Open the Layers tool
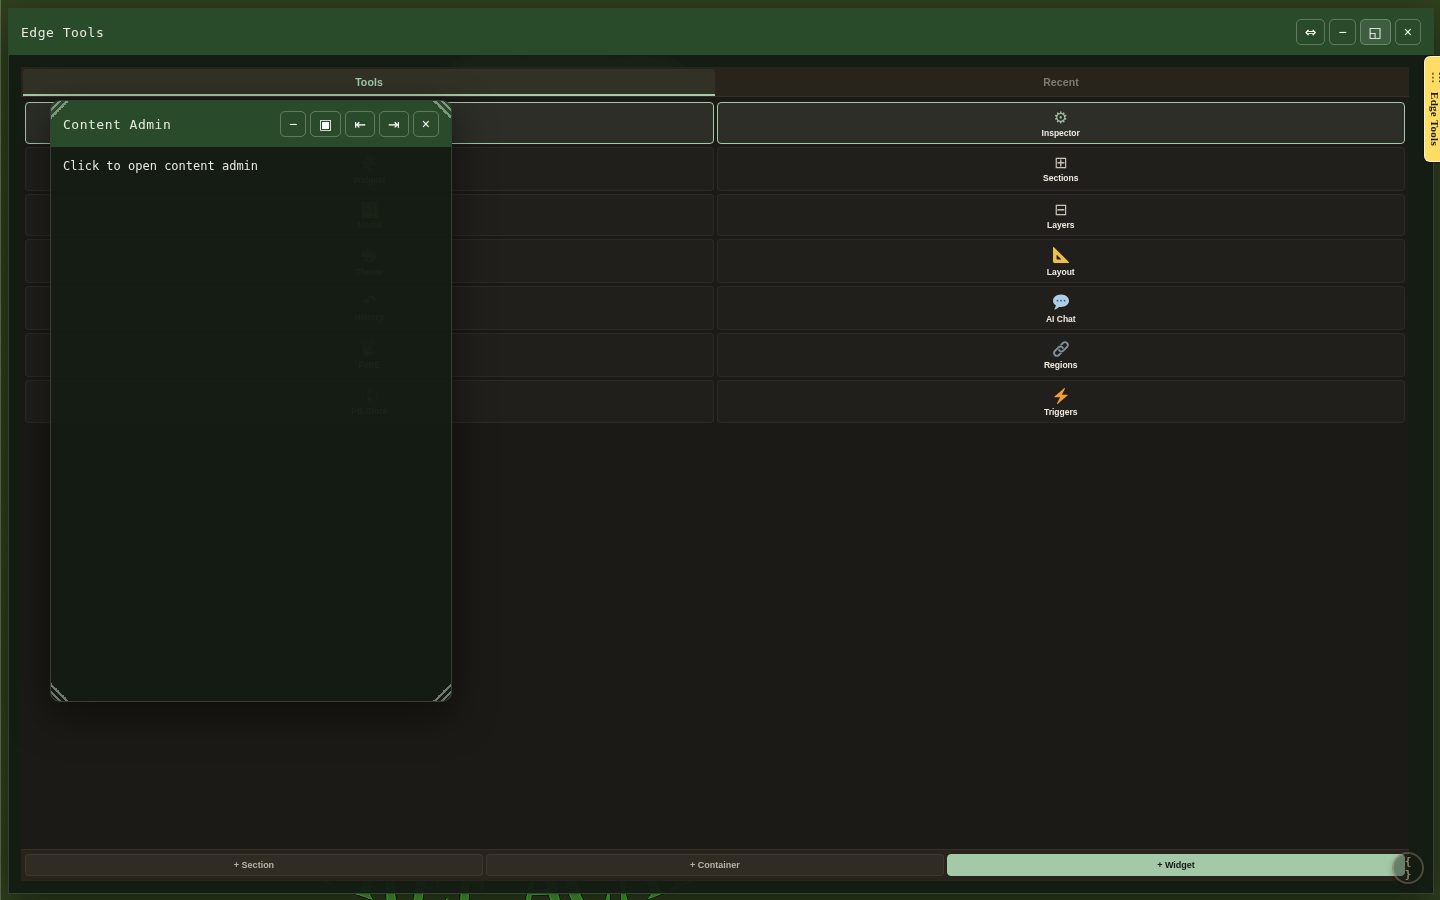The height and width of the screenshot is (900, 1440). [x=1060, y=215]
